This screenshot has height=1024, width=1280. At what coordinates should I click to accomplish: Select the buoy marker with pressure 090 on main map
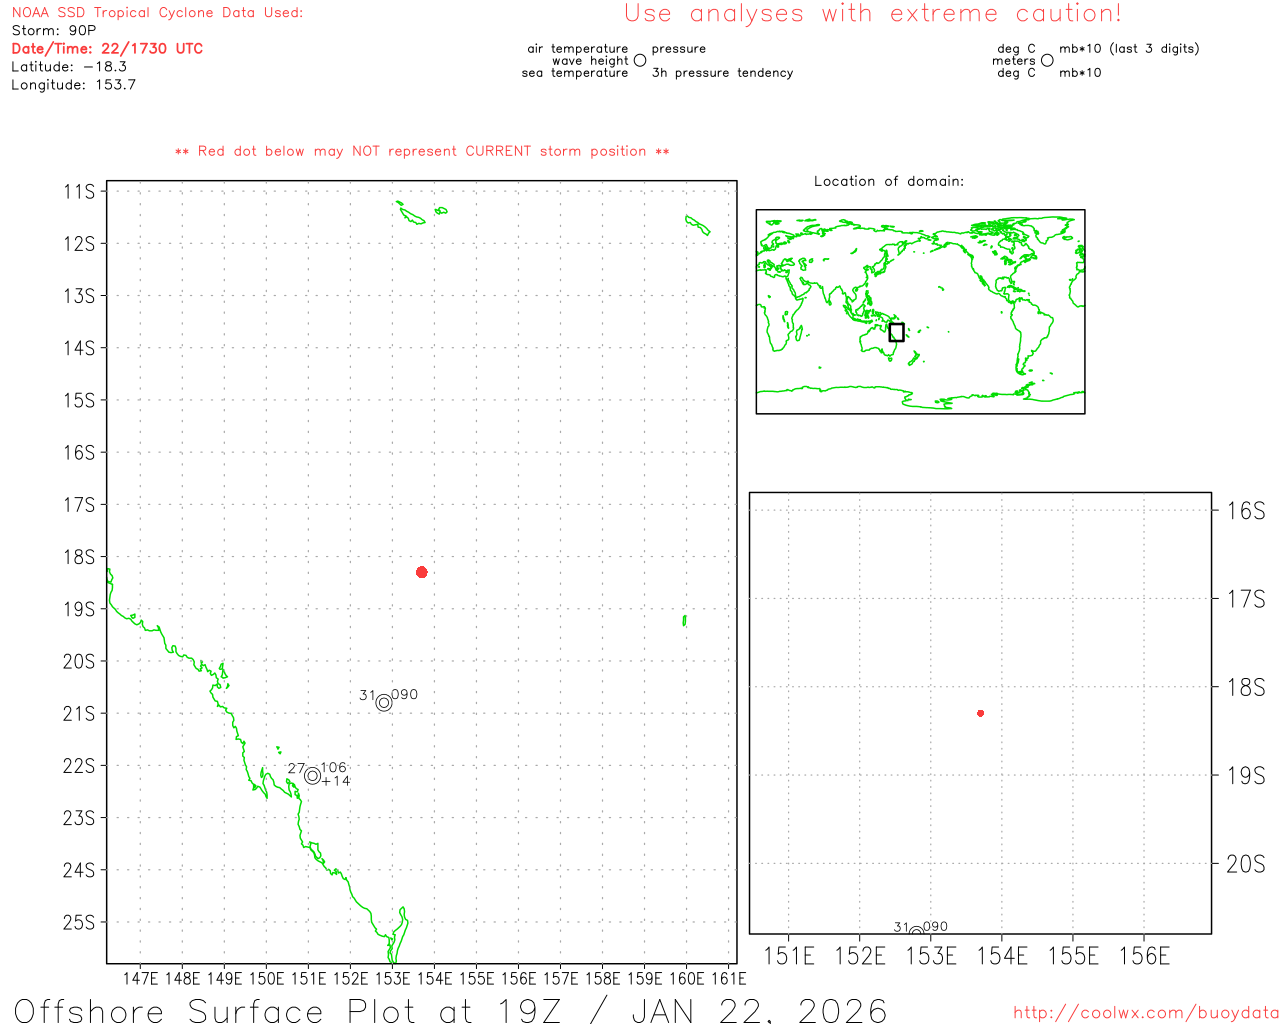point(384,703)
